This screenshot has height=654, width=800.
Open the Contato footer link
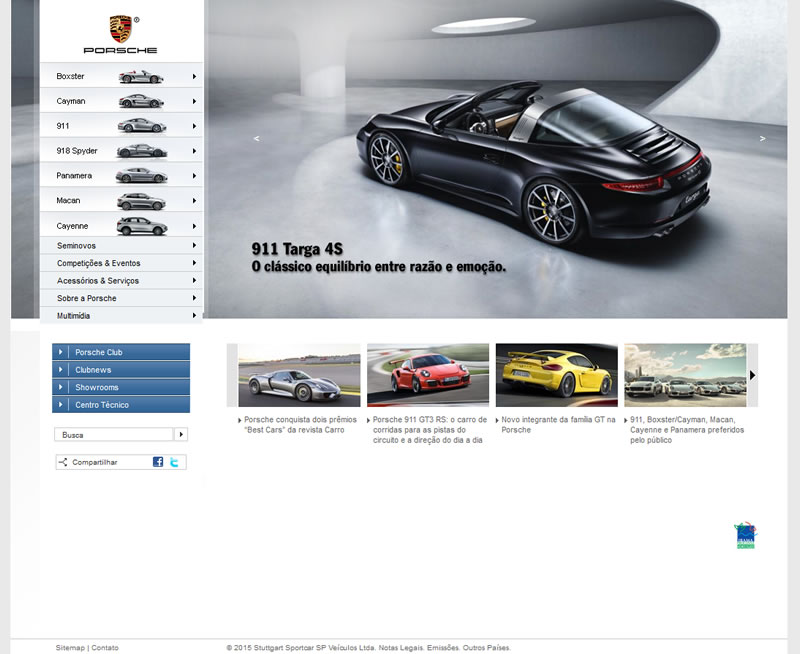click(105, 647)
